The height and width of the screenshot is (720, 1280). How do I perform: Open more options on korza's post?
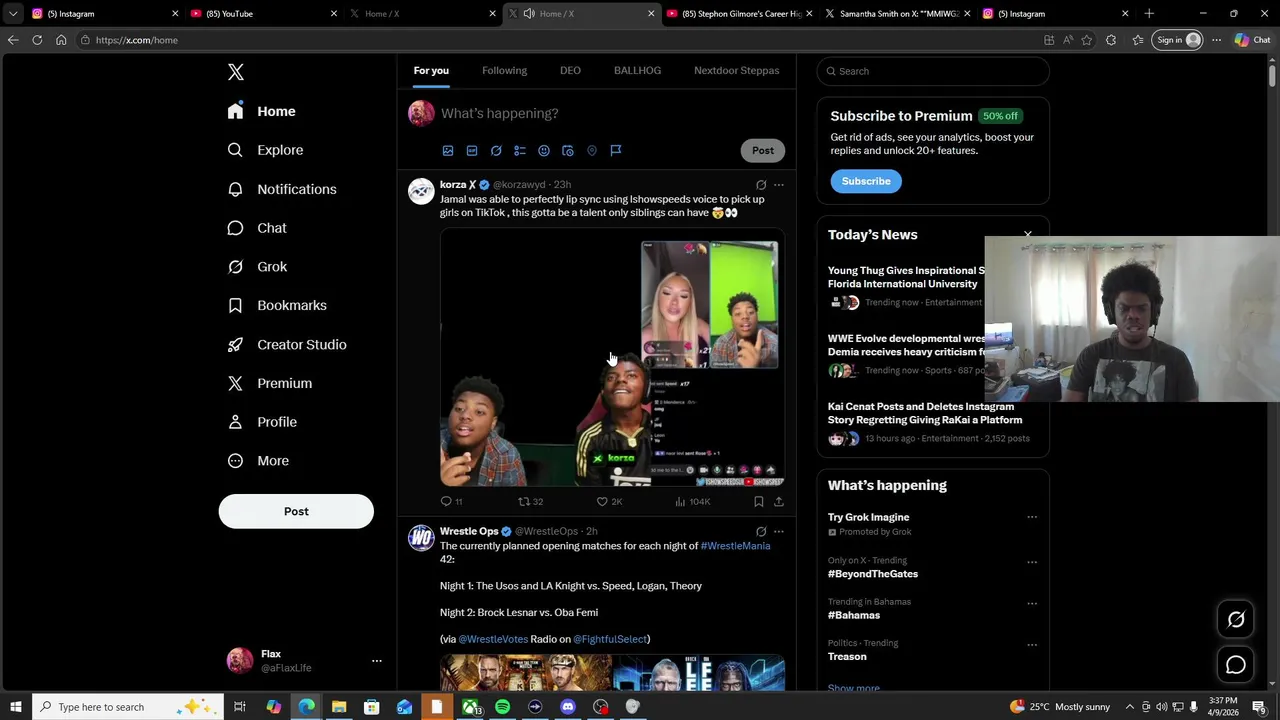(x=779, y=185)
